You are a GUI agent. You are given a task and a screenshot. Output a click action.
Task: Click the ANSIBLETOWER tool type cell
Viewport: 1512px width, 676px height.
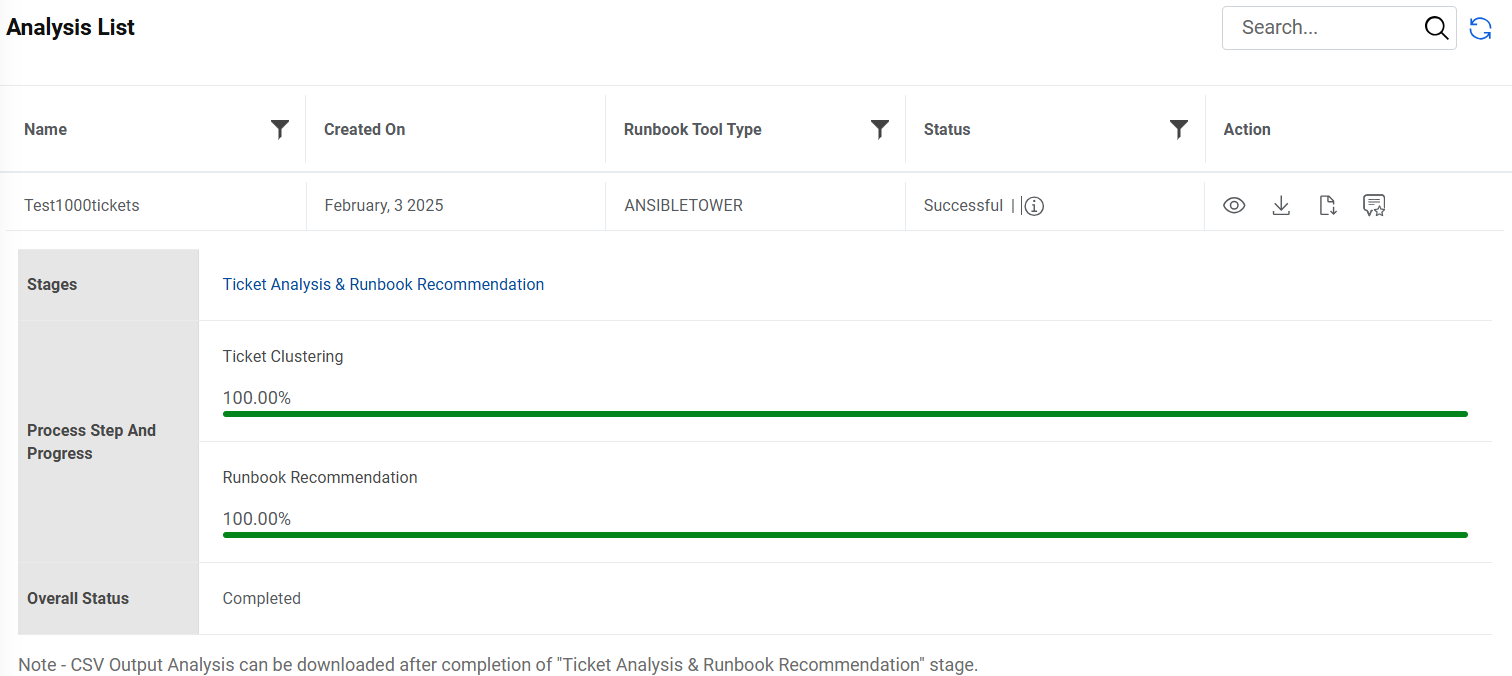coord(684,206)
